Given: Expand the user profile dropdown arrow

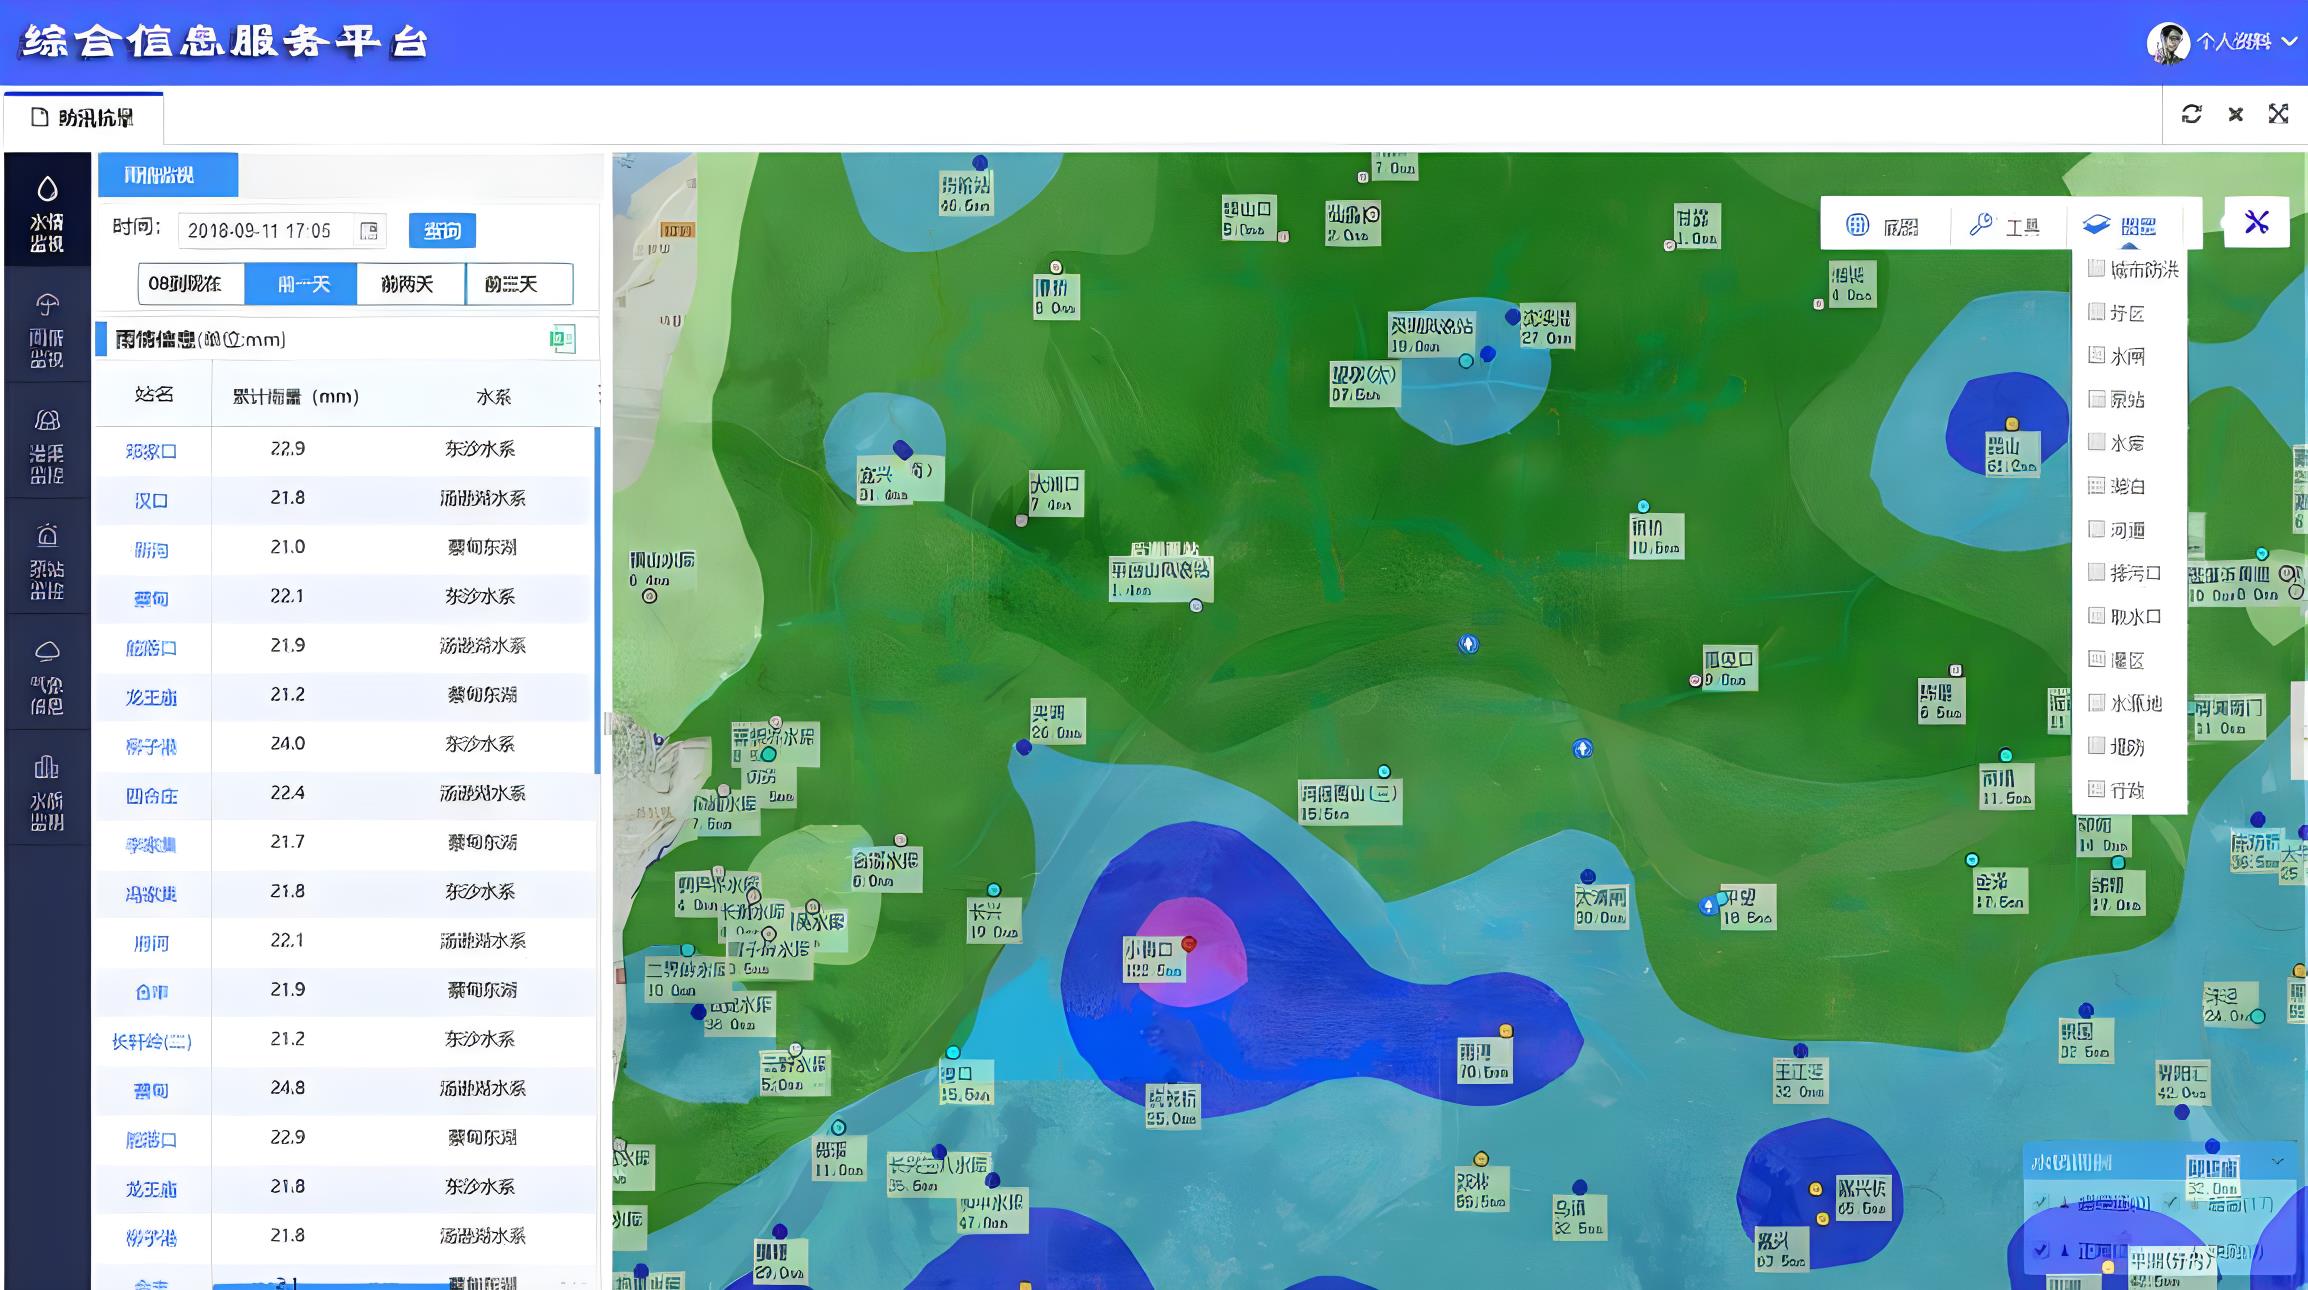Looking at the screenshot, I should [2289, 42].
